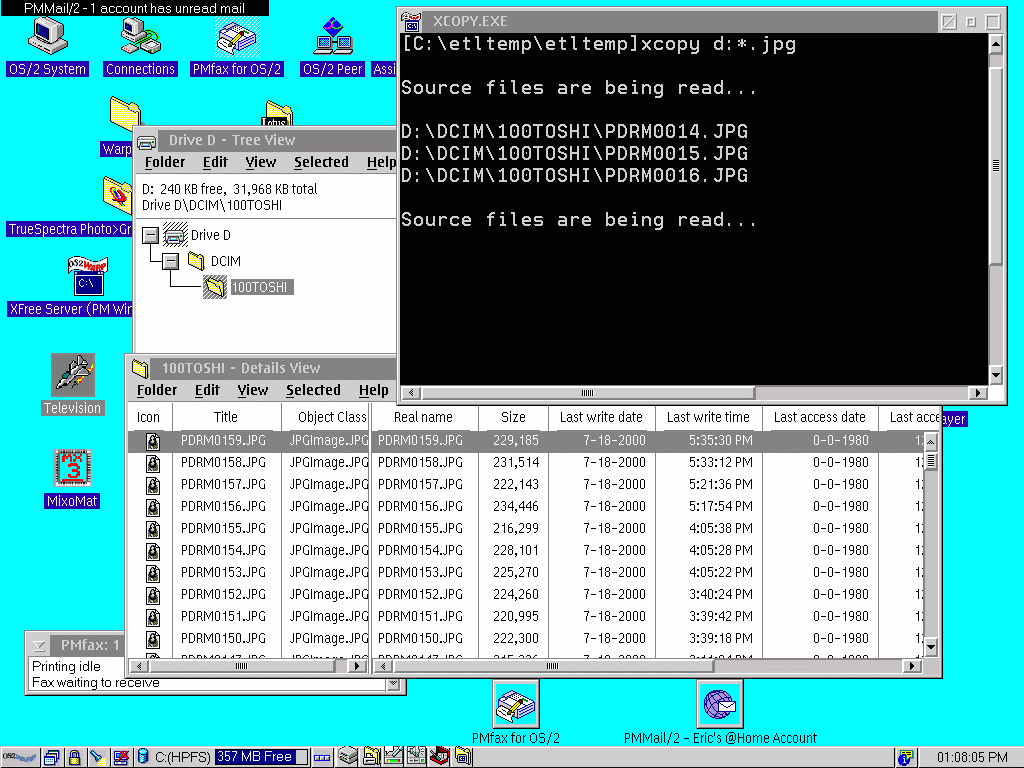Click the information icon next to the clock

[905, 758]
